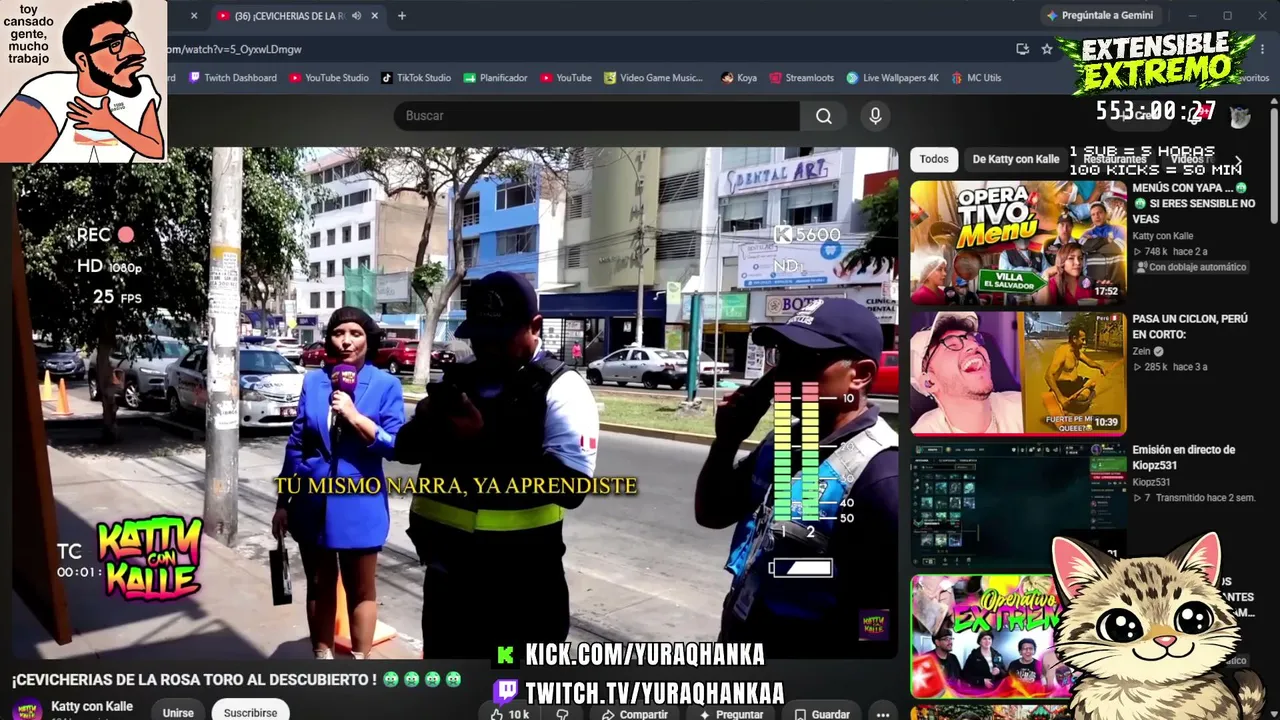
Task: Open the Kiopz531 live stream thumbnail
Action: 1018,504
